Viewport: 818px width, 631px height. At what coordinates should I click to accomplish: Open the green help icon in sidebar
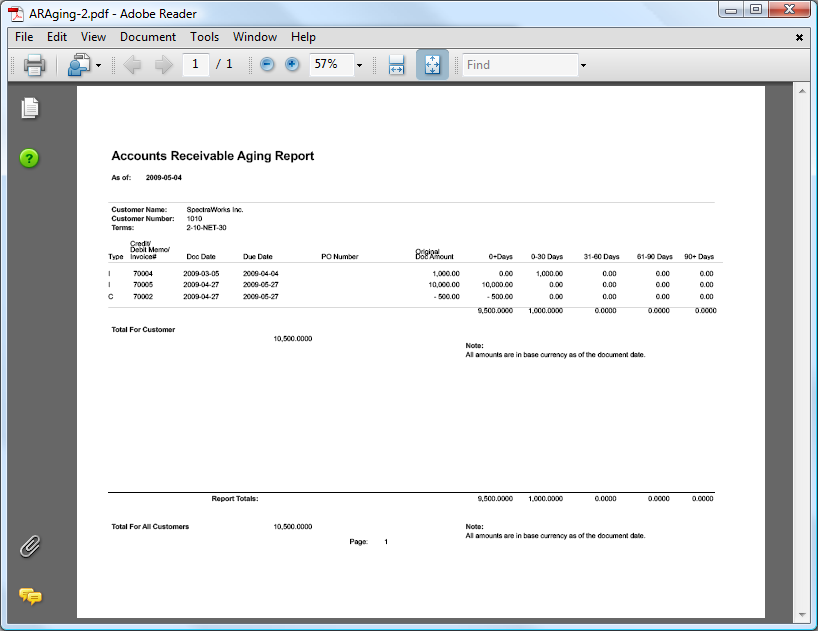30,158
